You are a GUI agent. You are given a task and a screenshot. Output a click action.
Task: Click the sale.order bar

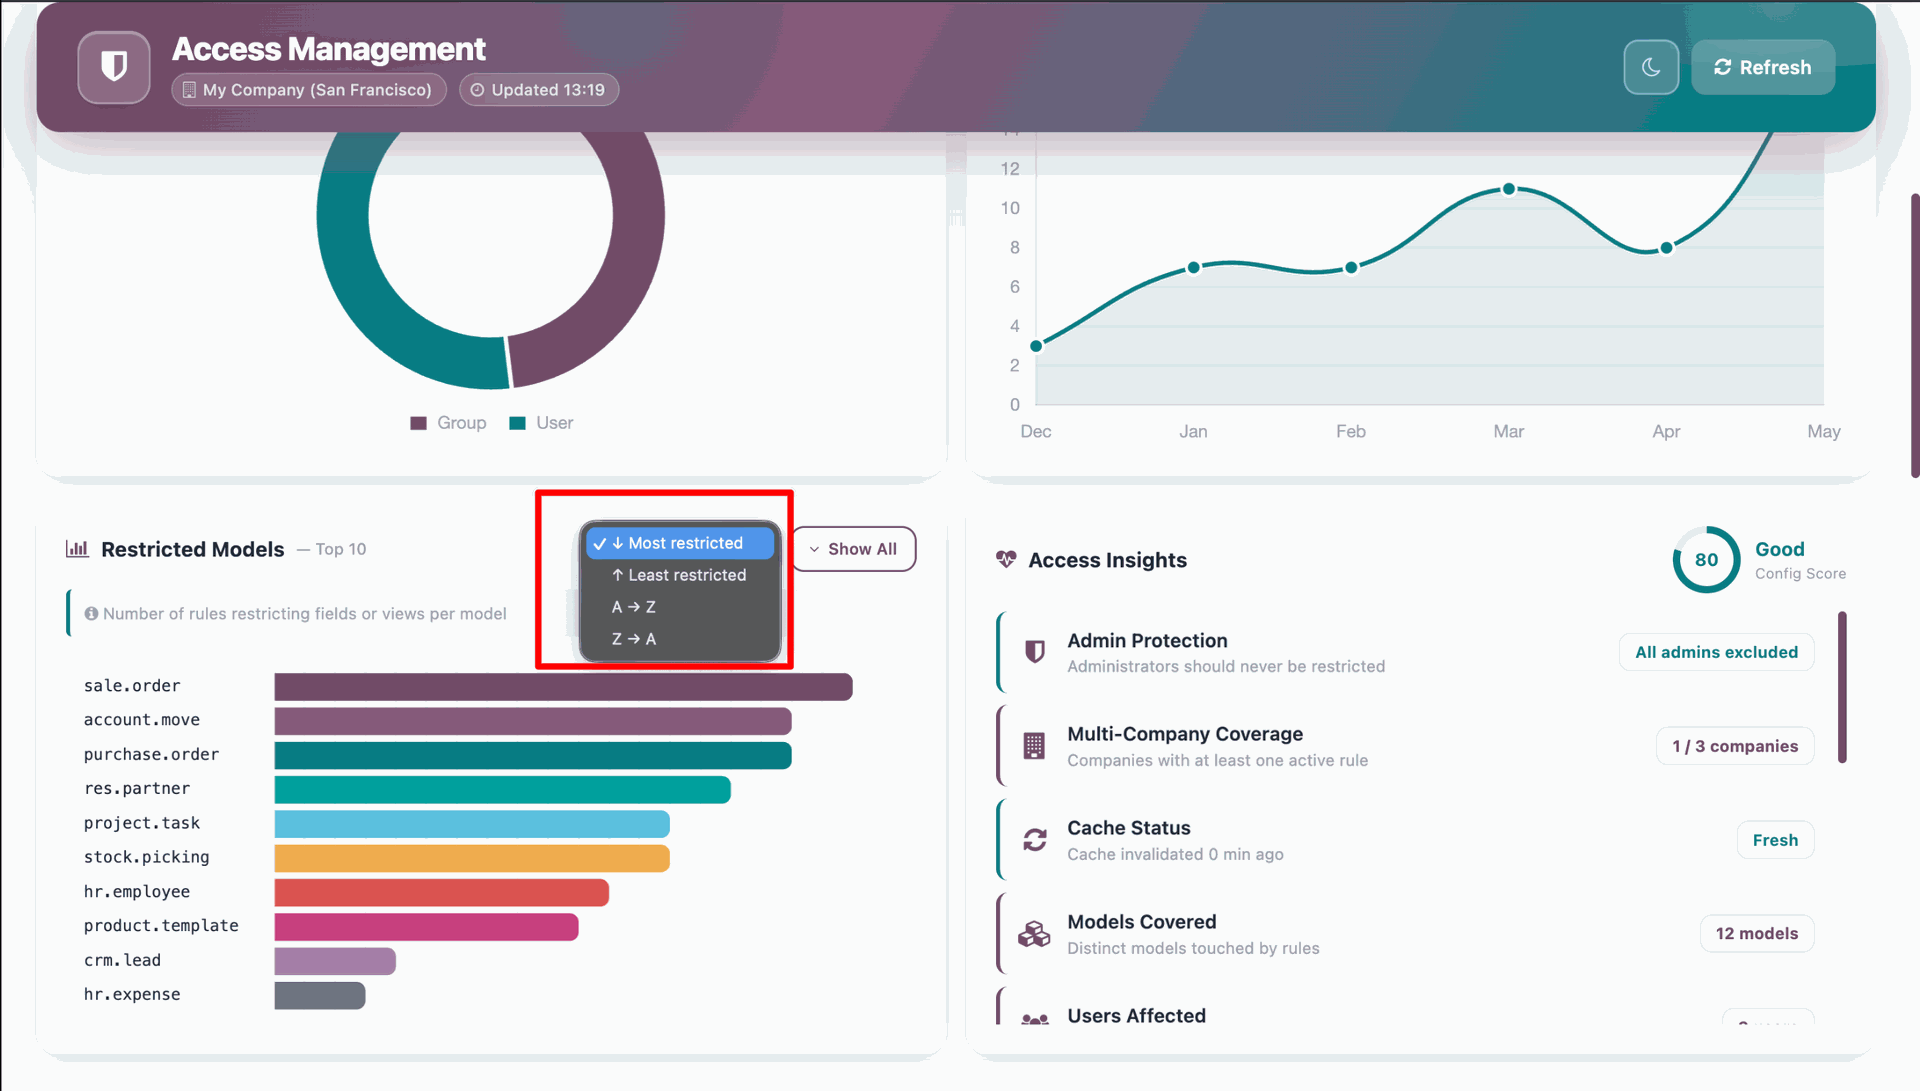(563, 686)
